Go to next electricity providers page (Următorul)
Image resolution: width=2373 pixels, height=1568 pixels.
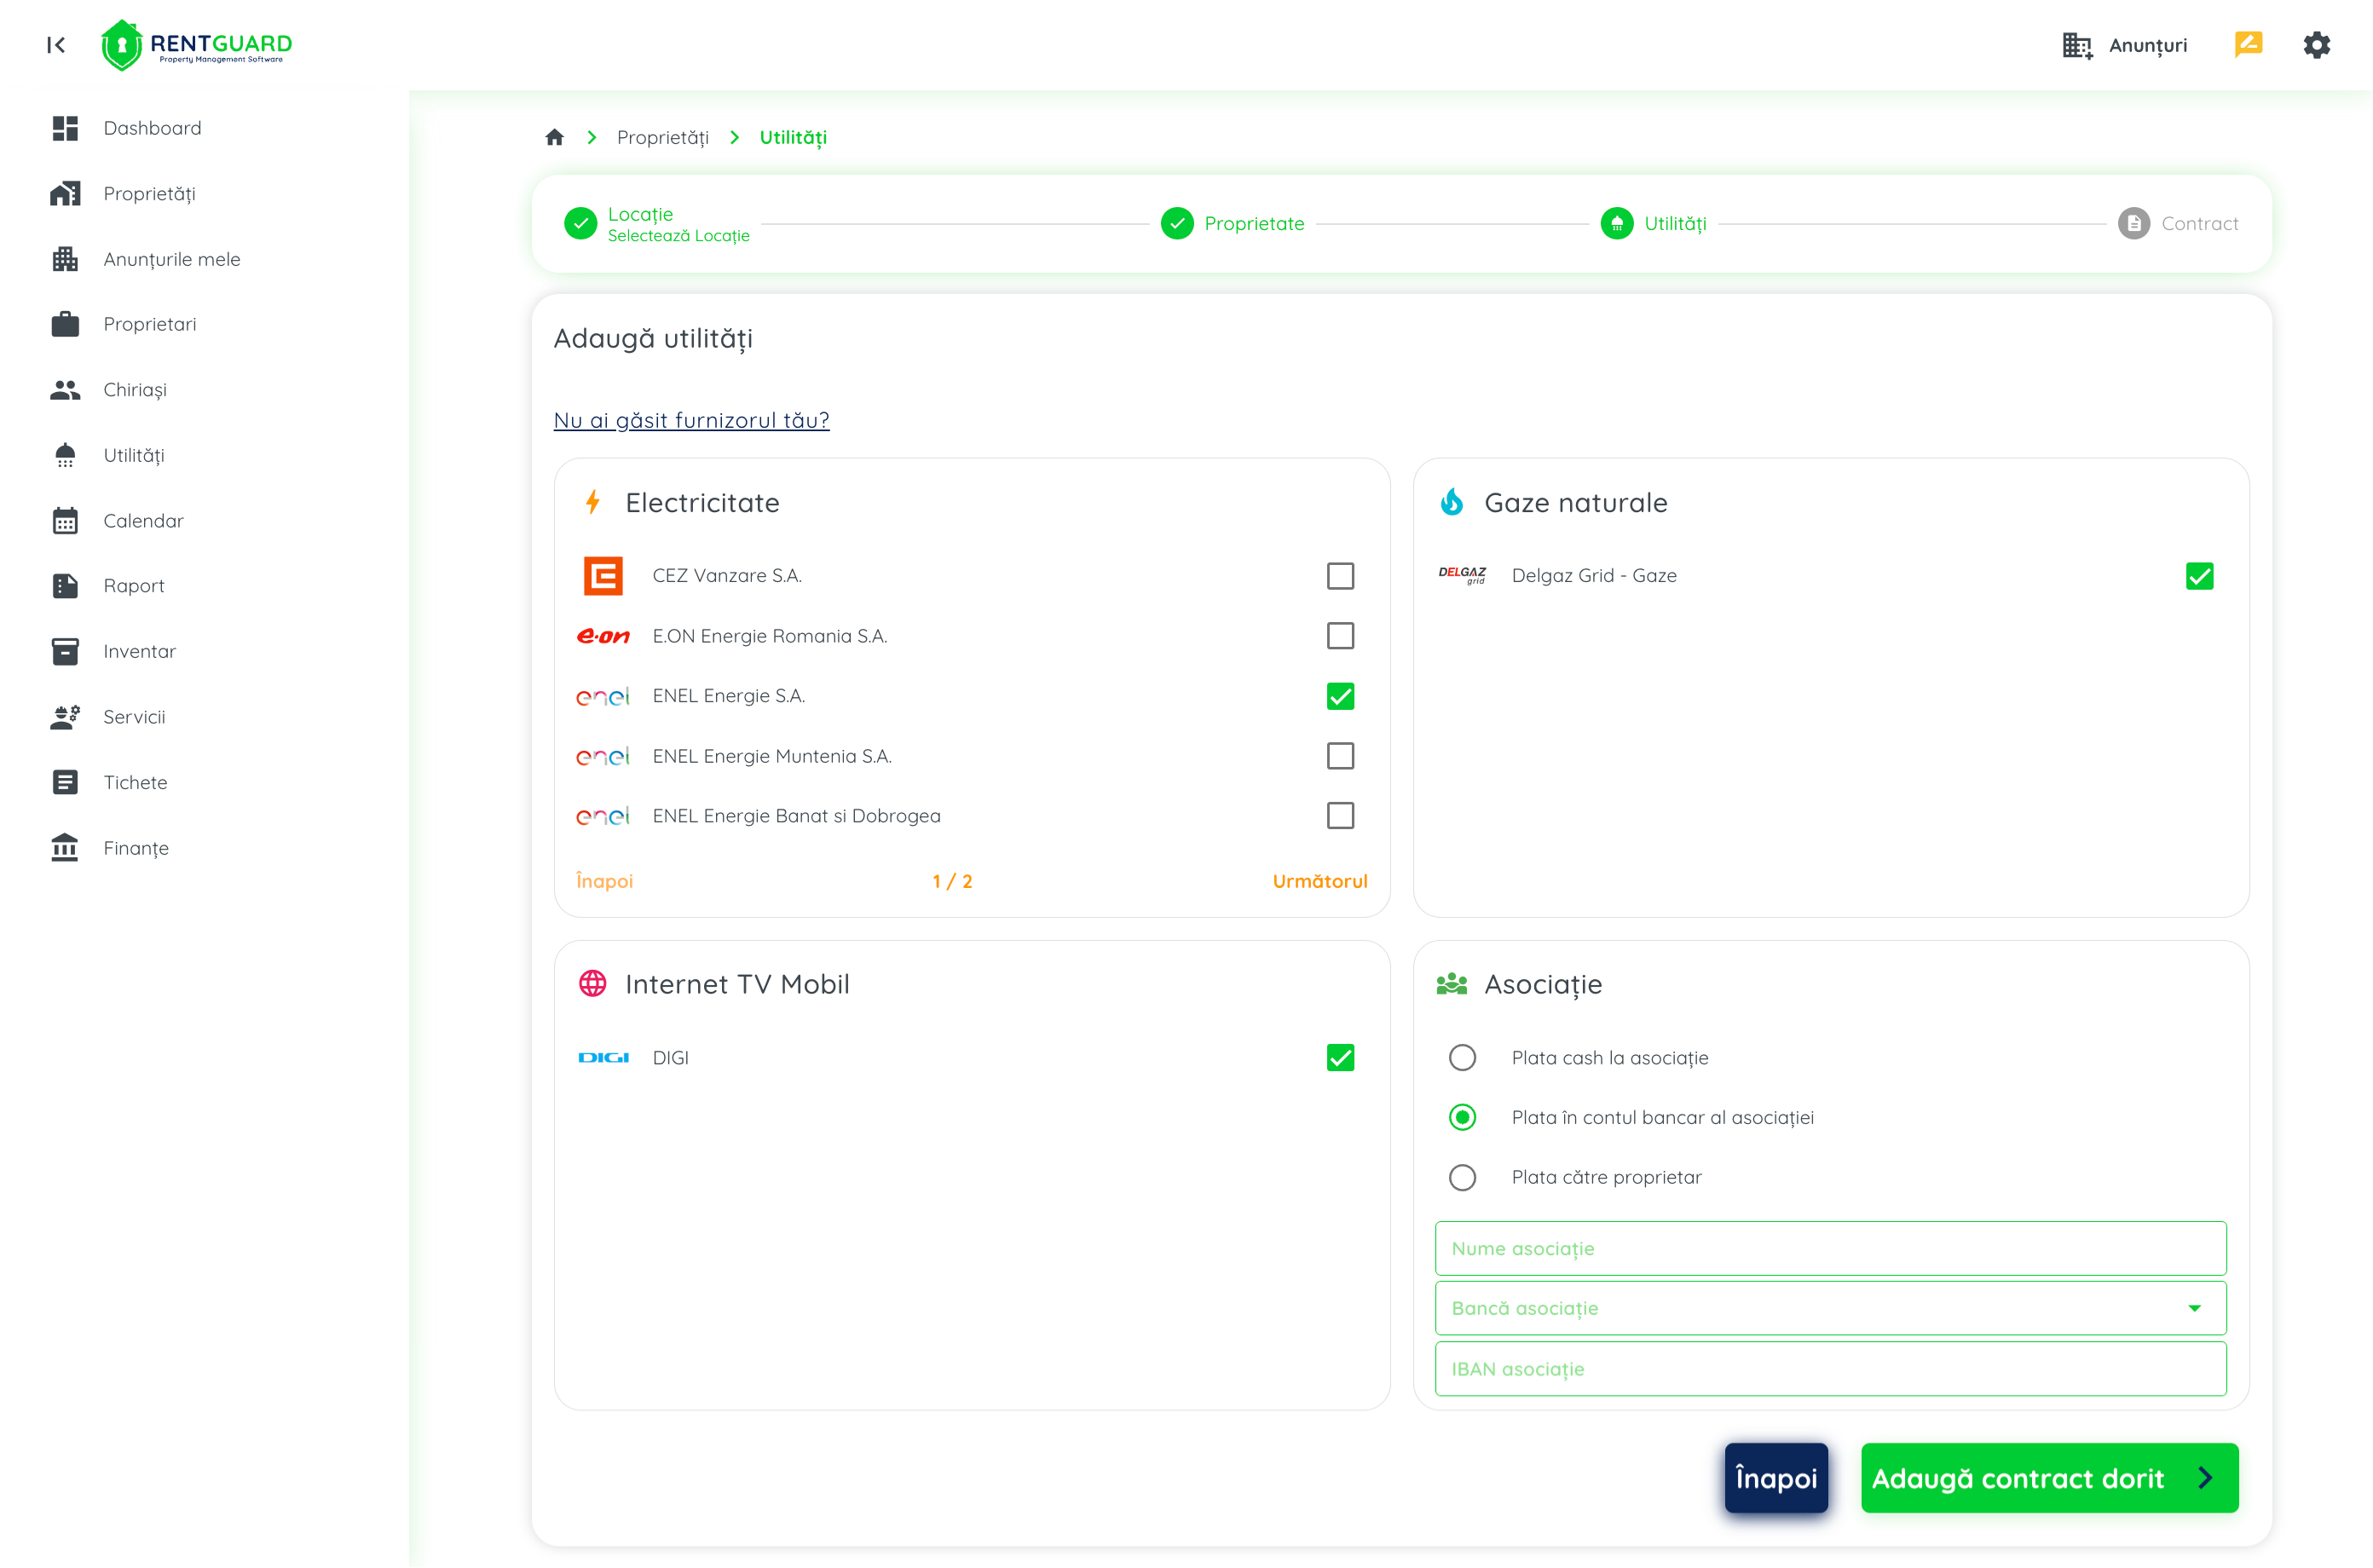(x=1319, y=881)
